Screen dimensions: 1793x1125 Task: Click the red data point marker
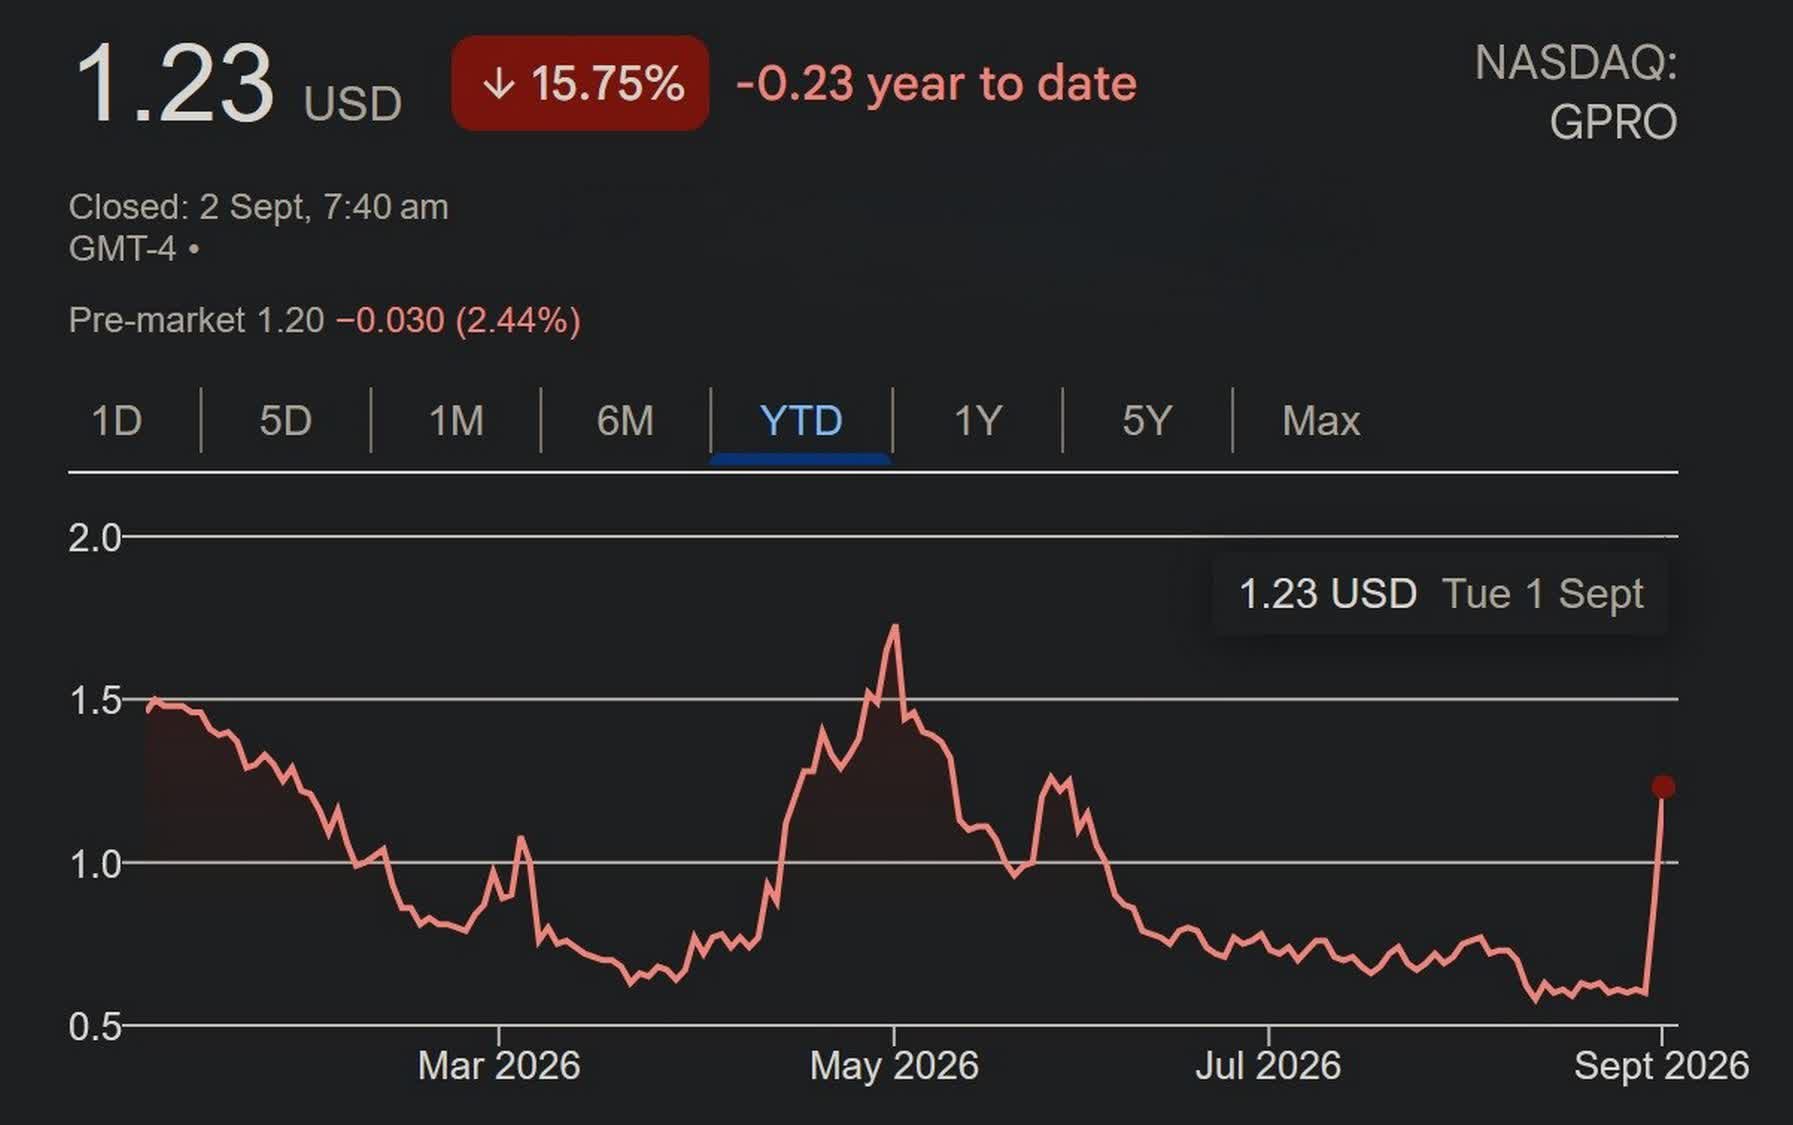pos(1663,787)
